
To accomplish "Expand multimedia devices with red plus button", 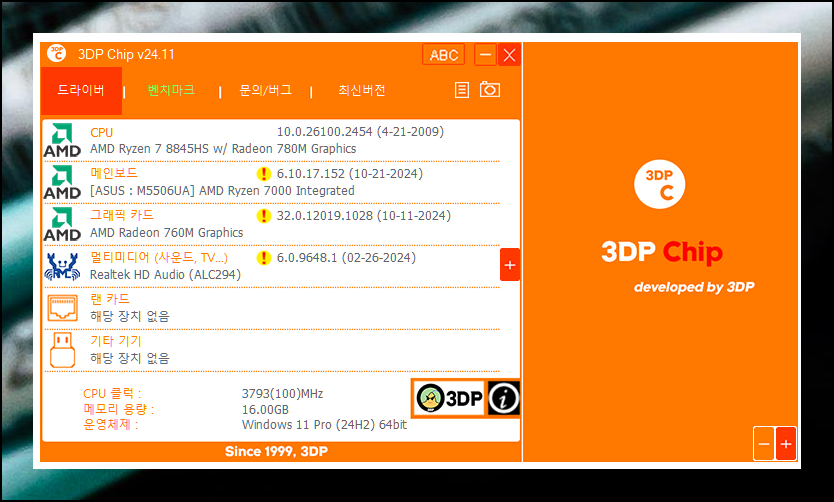I will [x=510, y=265].
